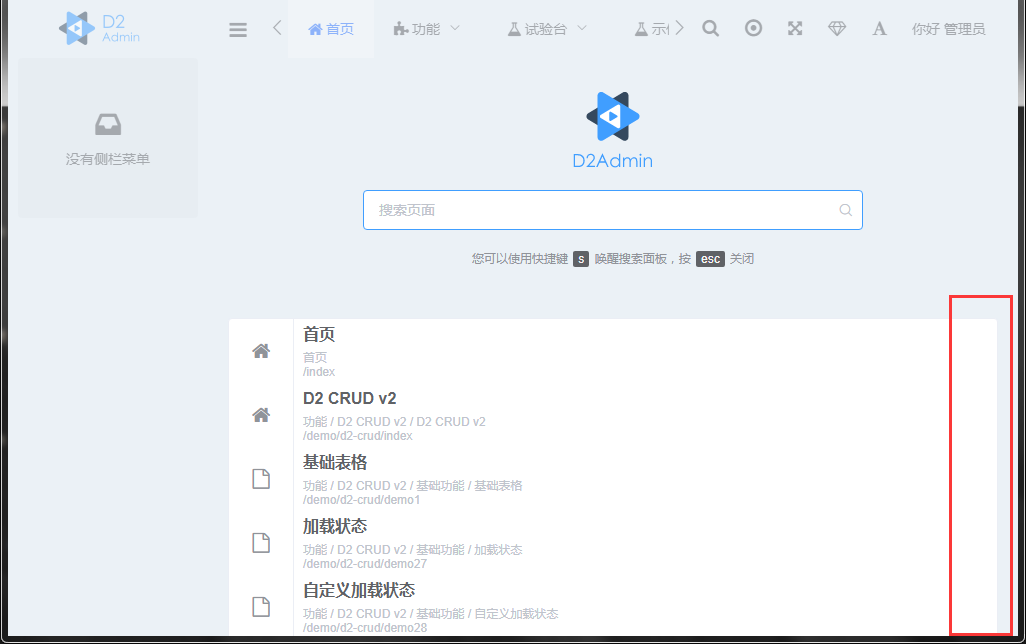Image resolution: width=1026 pixels, height=644 pixels.
Task: Select the 加载状态 search result
Action: pyautogui.click(x=612, y=544)
